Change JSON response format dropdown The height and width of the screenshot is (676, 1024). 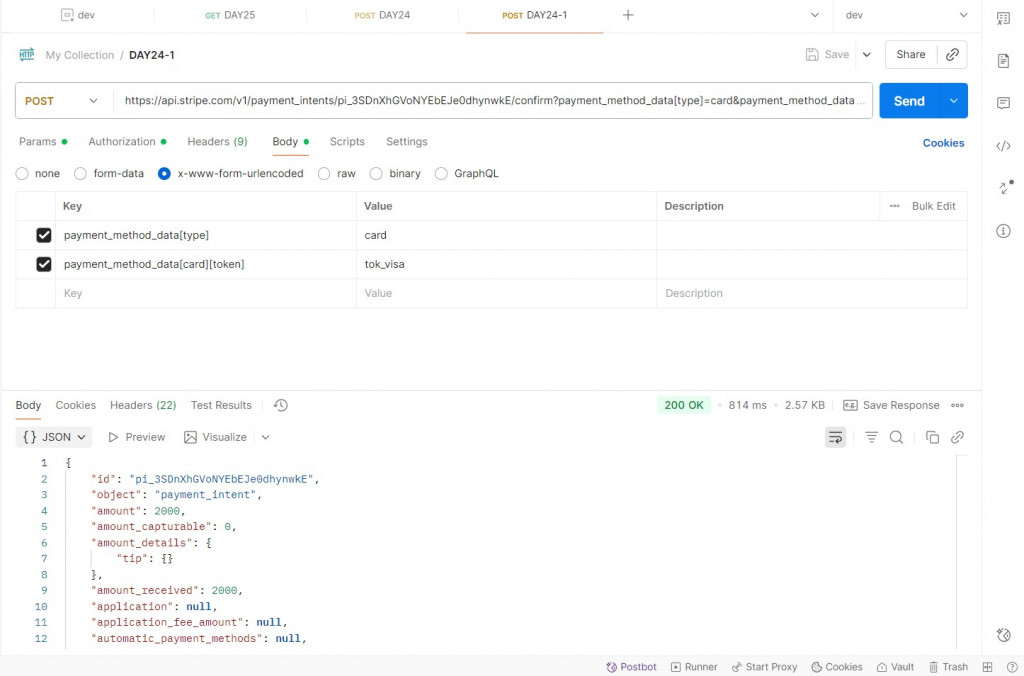click(54, 437)
